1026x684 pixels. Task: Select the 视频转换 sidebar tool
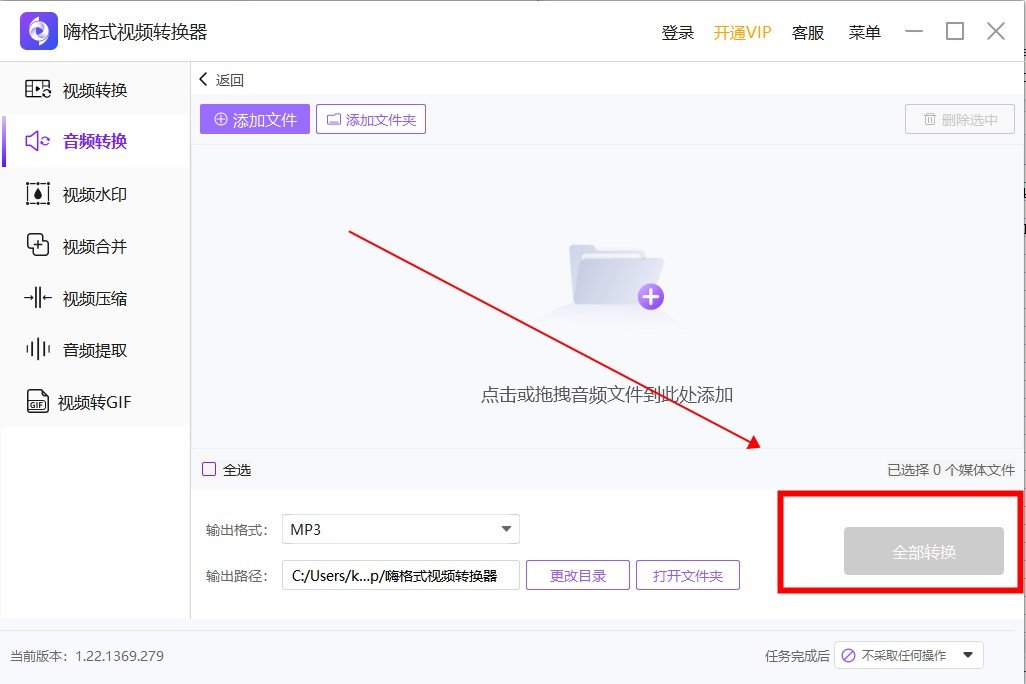click(x=85, y=89)
